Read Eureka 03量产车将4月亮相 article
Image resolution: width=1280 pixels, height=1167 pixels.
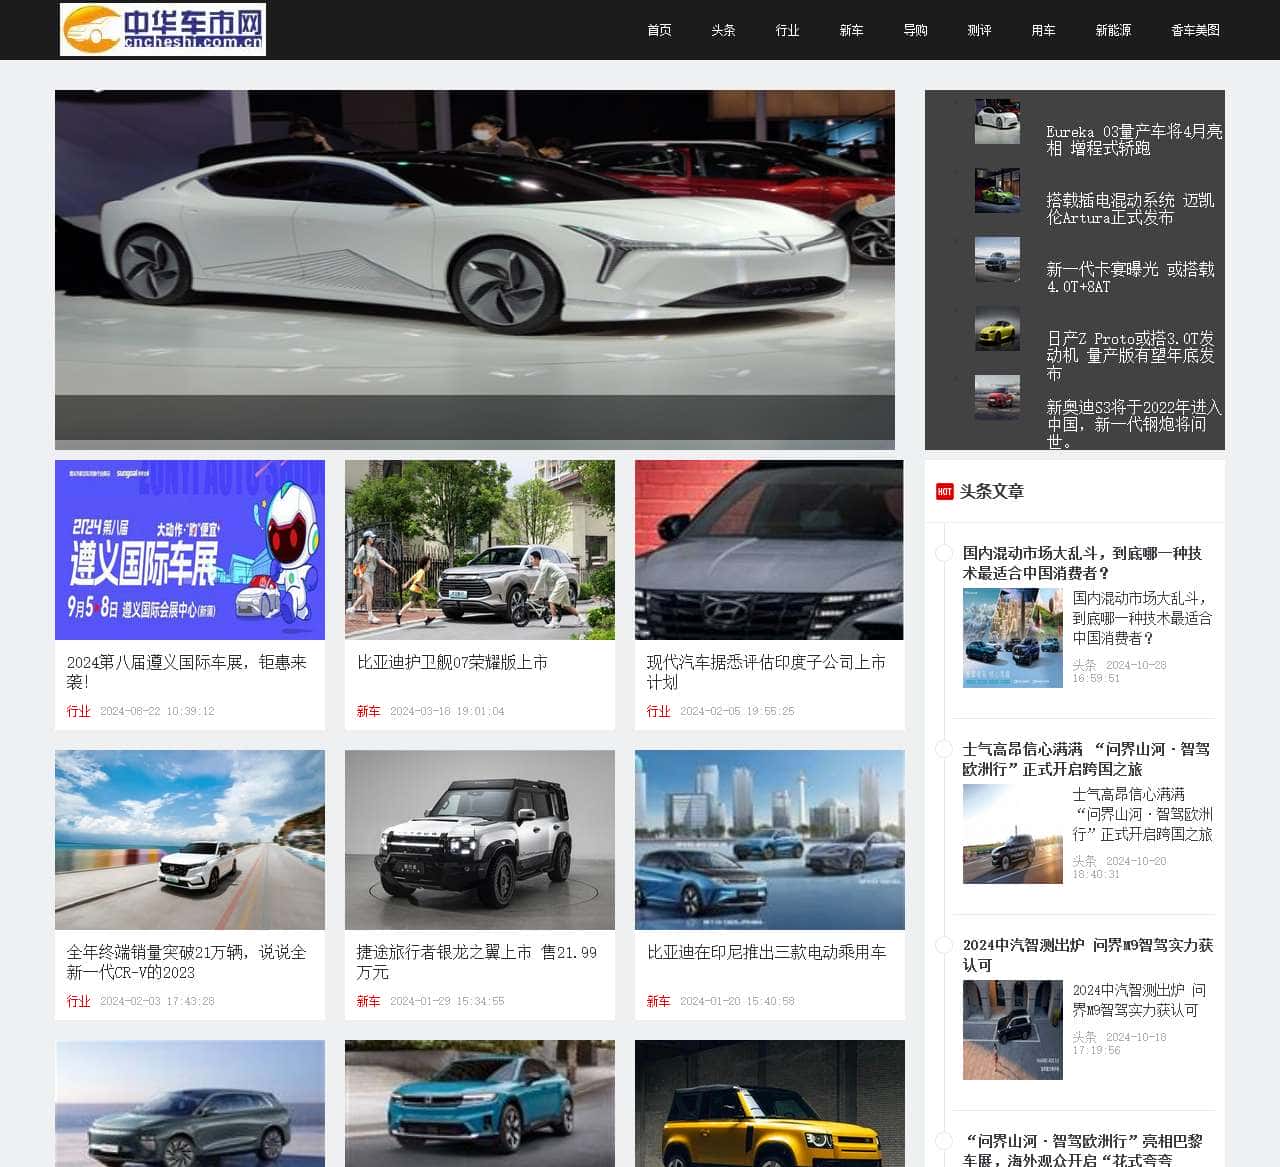[x=1134, y=140]
